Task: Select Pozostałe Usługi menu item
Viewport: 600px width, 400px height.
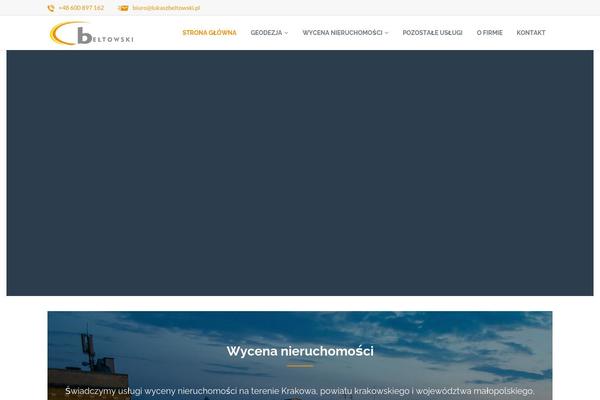Action: click(x=432, y=33)
